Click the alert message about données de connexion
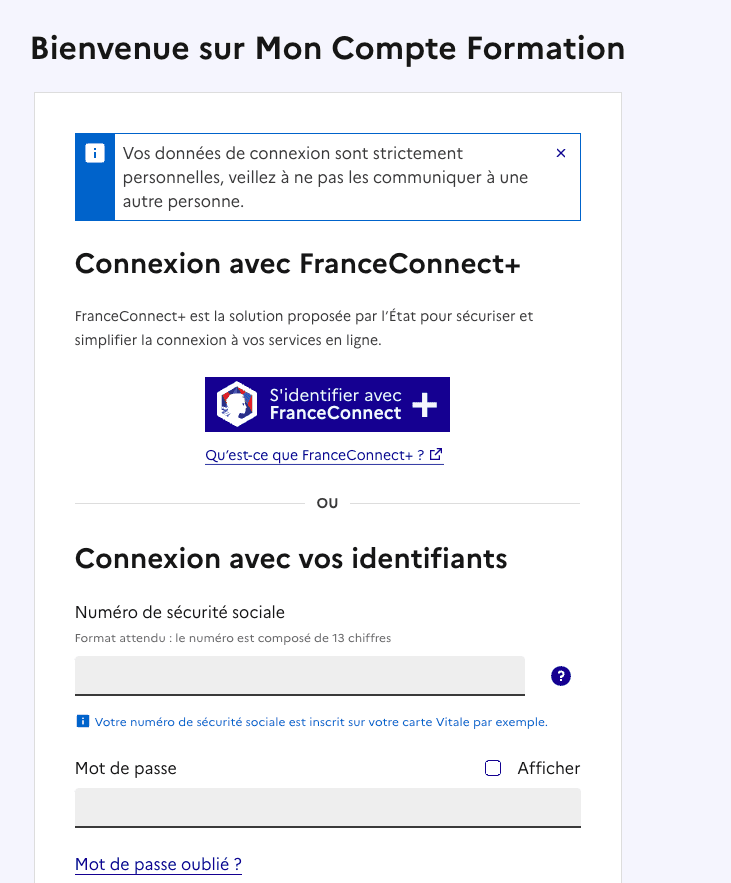The image size is (731, 883). tap(325, 177)
